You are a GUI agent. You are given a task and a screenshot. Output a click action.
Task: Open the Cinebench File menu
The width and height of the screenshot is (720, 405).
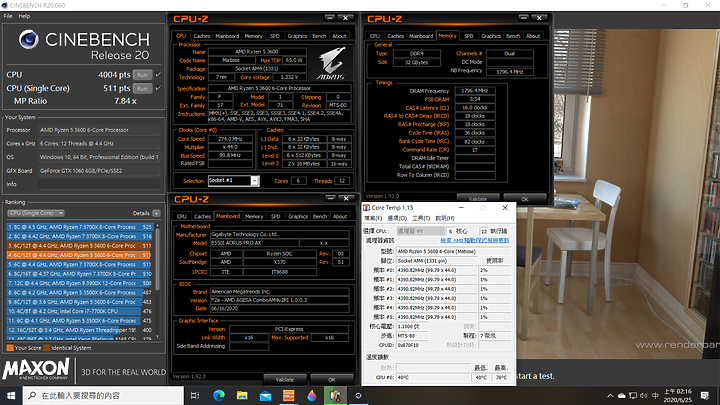(8, 16)
